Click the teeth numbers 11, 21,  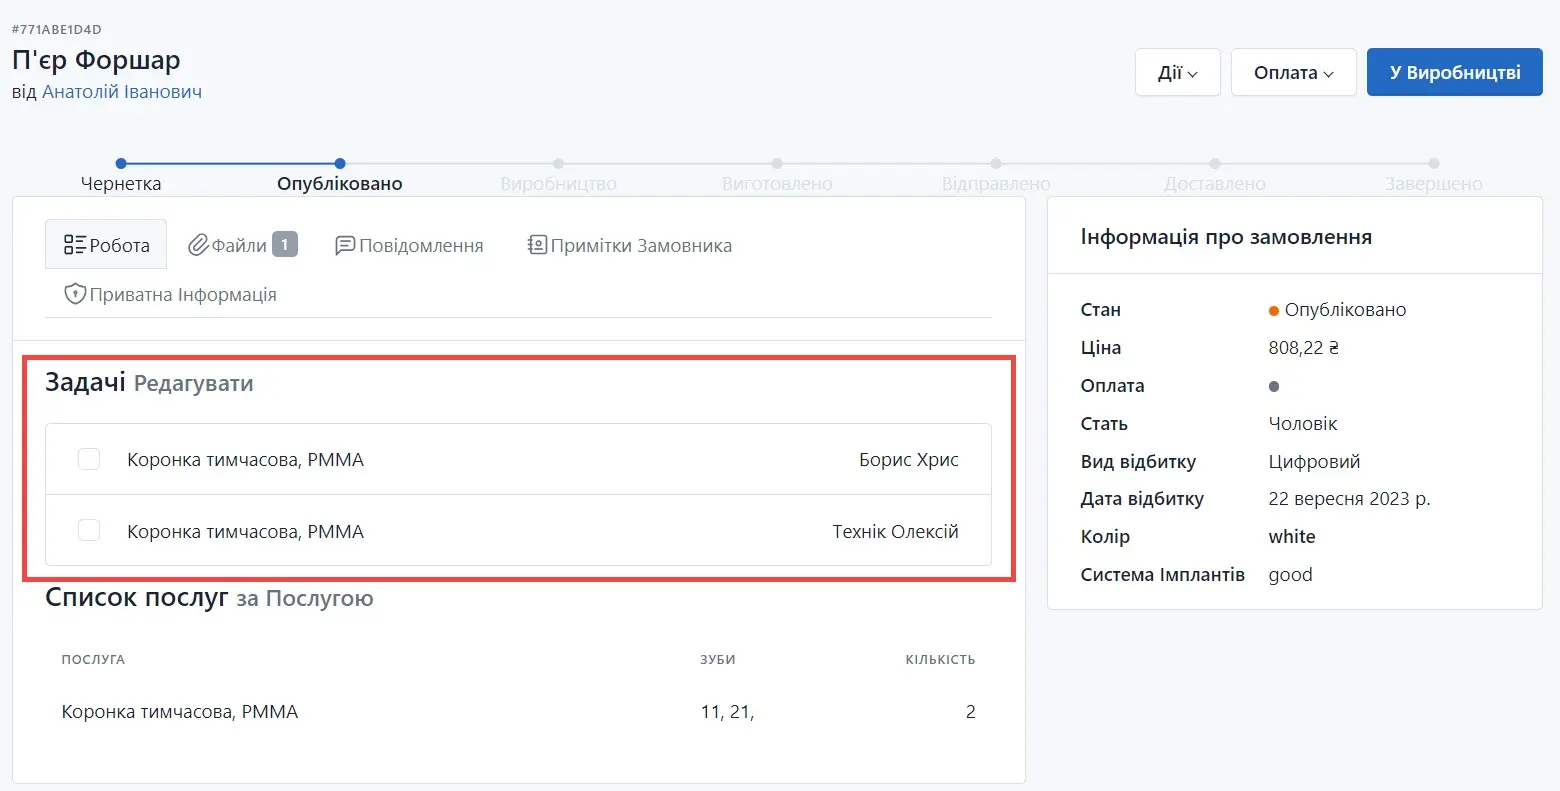728,712
